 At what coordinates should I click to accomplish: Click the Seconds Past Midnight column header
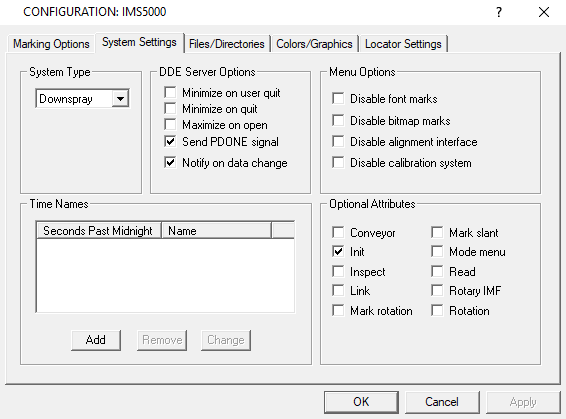[99, 231]
